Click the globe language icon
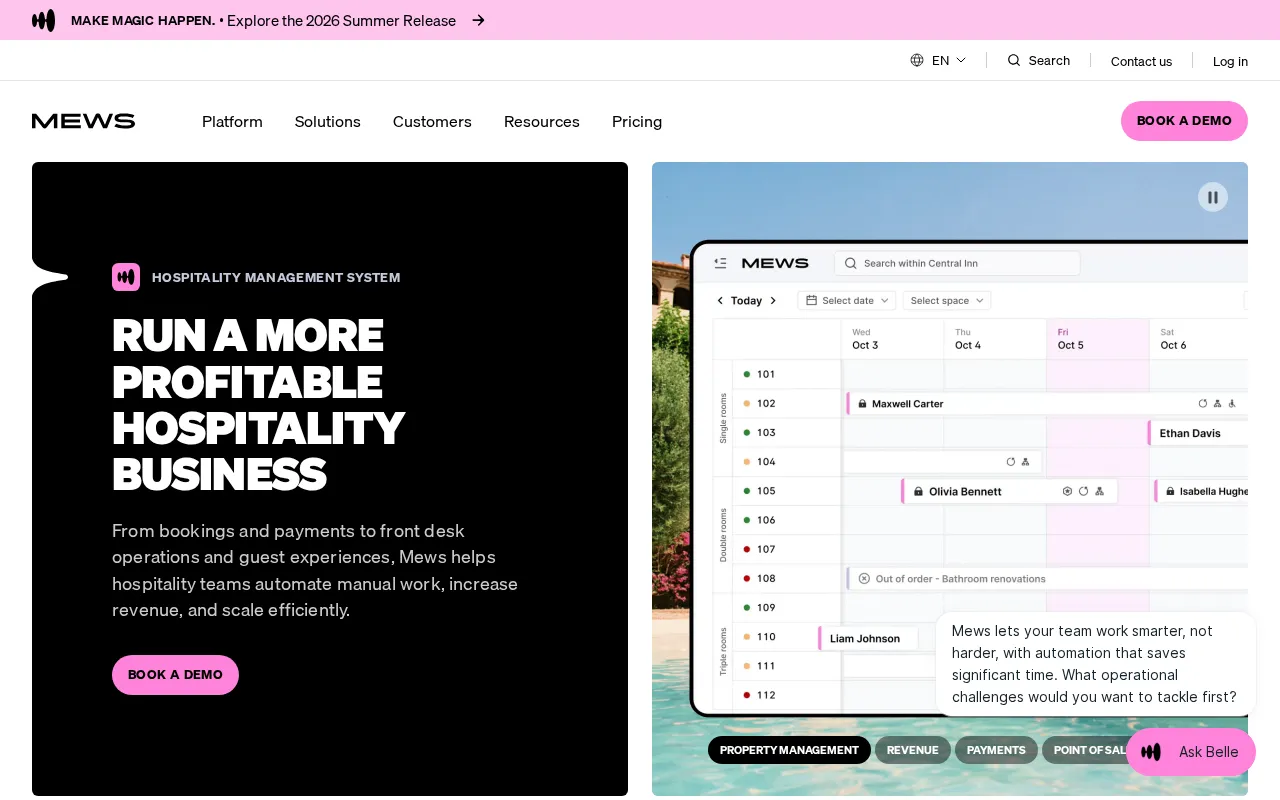This screenshot has height=800, width=1280. 917,60
